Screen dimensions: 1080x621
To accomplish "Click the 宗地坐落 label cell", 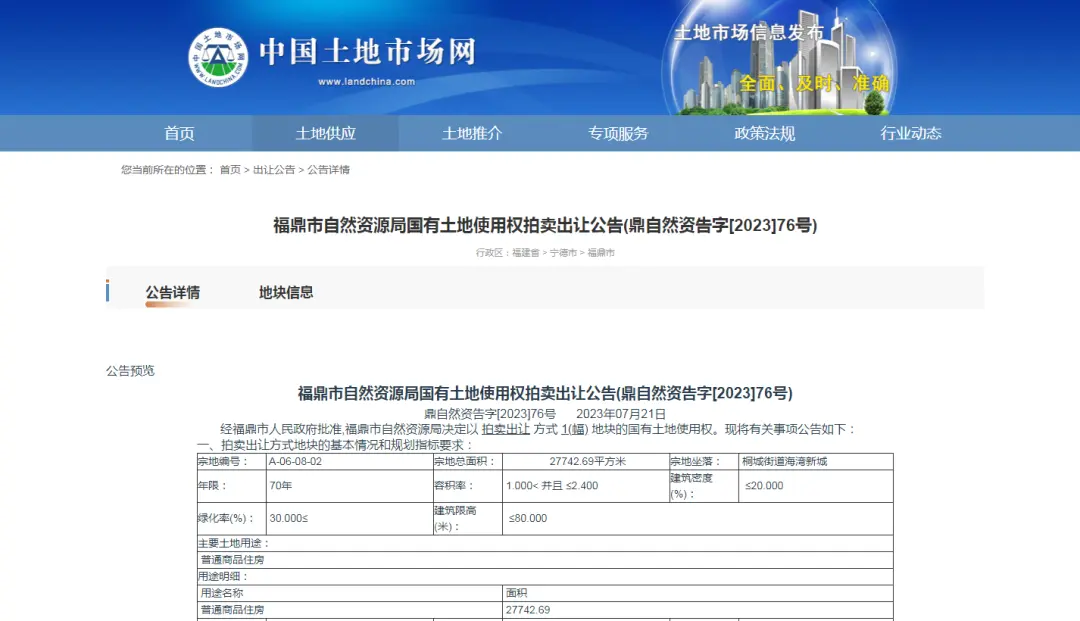I will click(704, 461).
